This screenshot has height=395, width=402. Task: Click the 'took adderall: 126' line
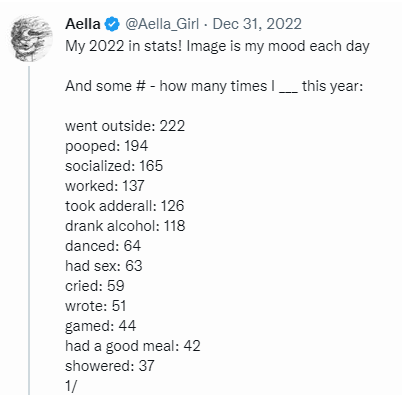125,206
